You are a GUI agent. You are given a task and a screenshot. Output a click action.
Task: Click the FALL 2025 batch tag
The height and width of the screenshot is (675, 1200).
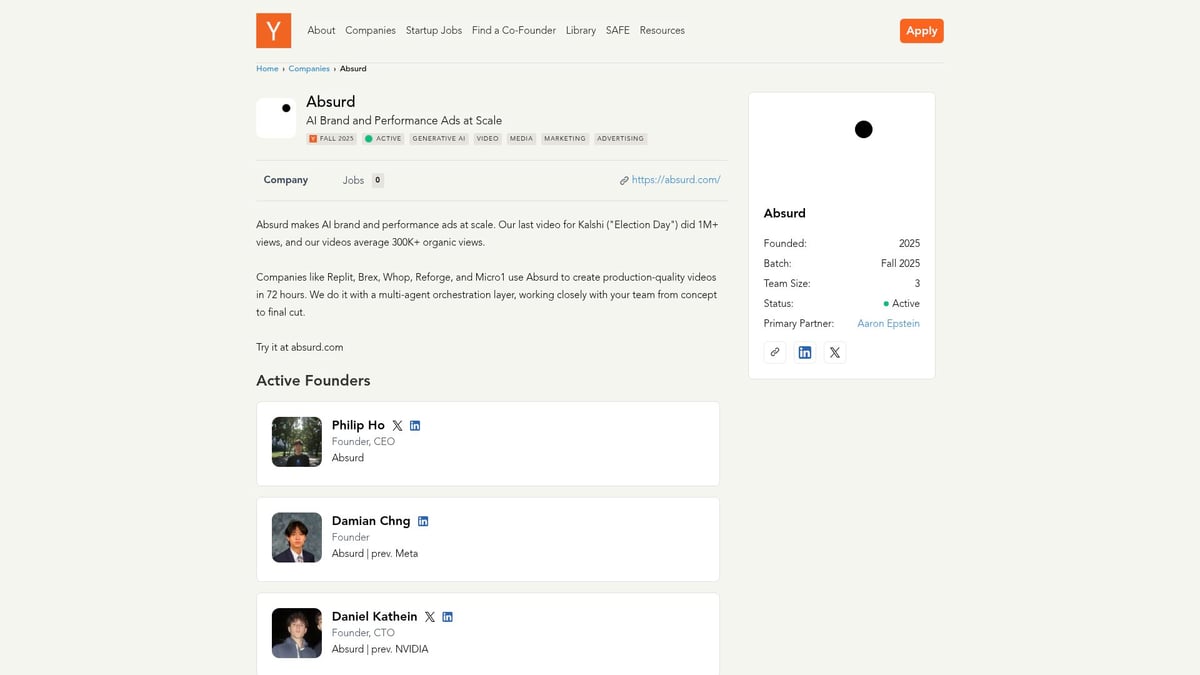[332, 139]
